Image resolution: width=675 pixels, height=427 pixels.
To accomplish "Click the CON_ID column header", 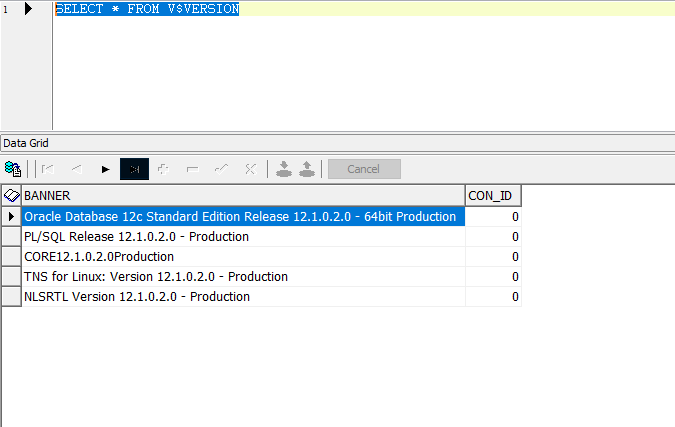I will pyautogui.click(x=493, y=195).
